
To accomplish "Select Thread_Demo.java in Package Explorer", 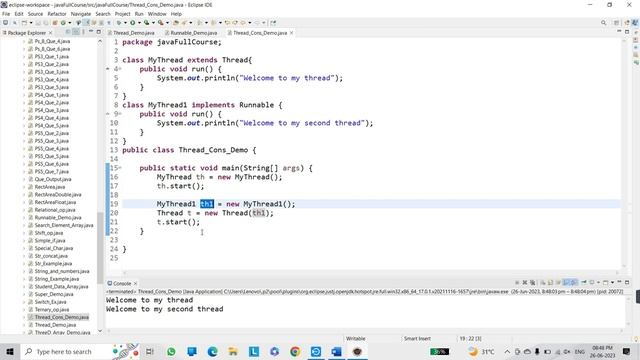I will 55,325.
